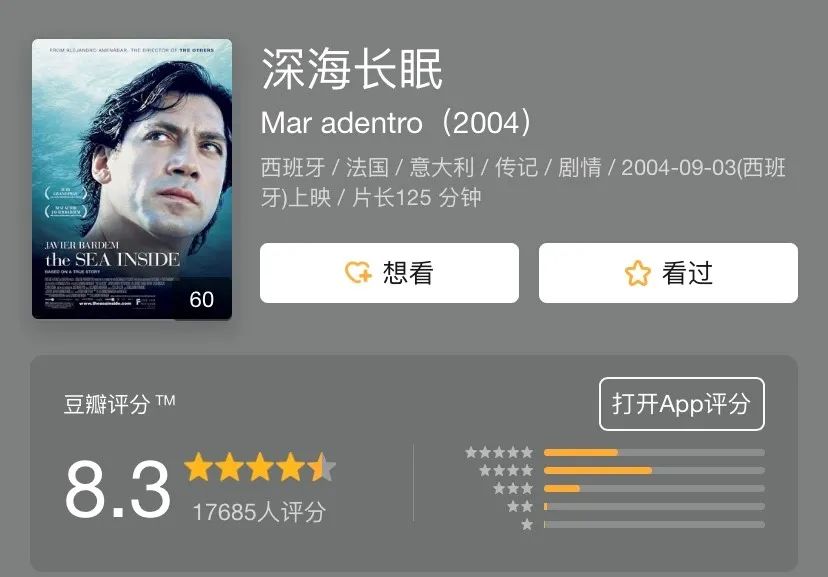
Task: Click the five-star rating distribution bar
Action: coord(654,453)
